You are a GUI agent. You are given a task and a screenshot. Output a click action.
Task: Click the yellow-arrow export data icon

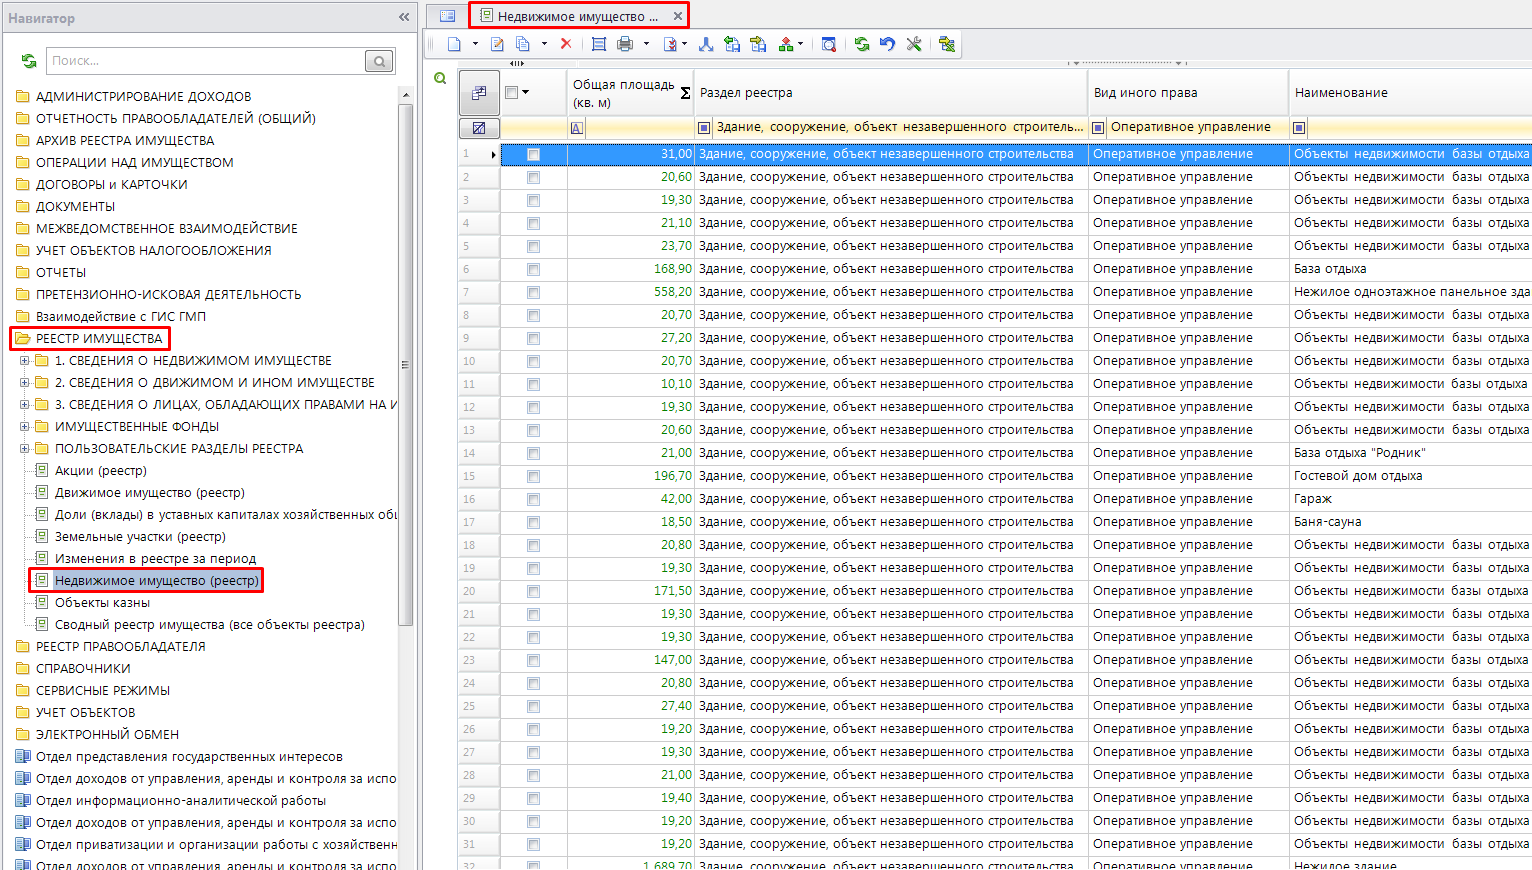pos(758,44)
